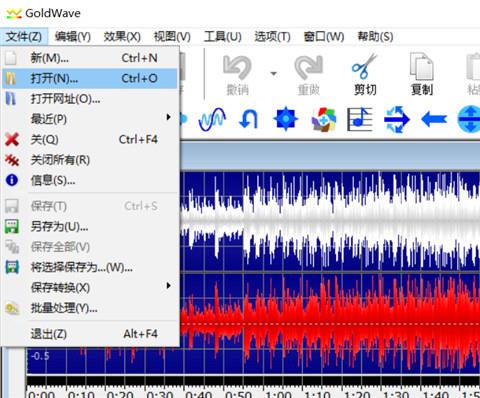Click the Cut (剪切) scissors icon
The image size is (480, 398).
pyautogui.click(x=364, y=66)
